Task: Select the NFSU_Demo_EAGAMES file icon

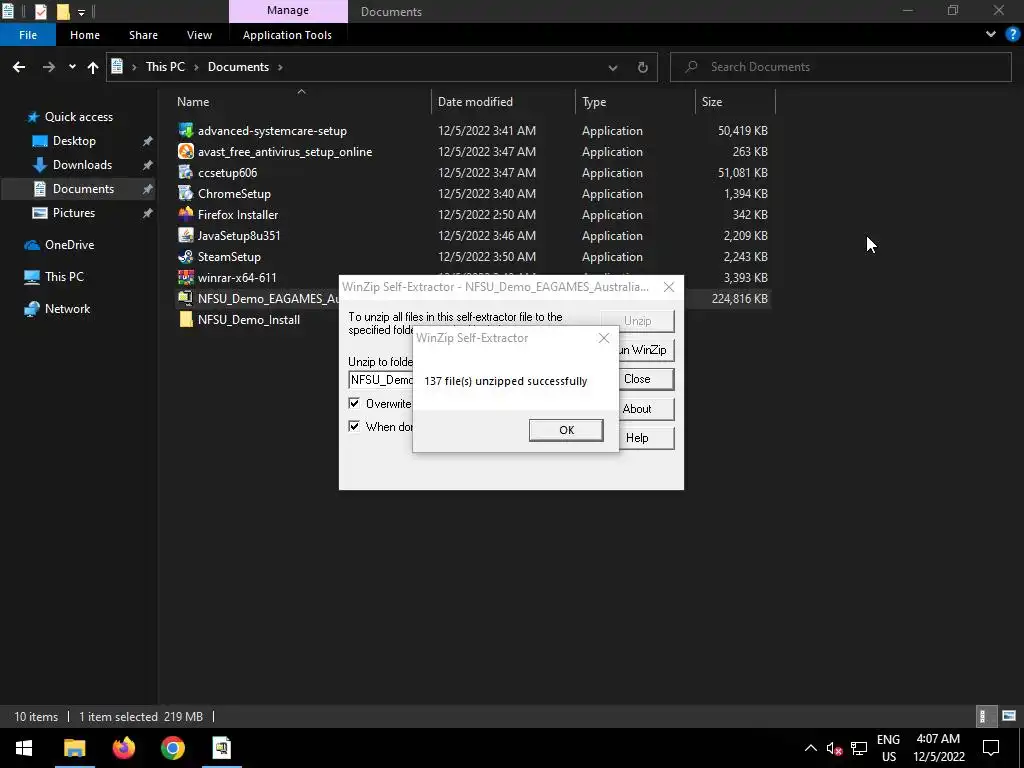Action: tap(186, 298)
